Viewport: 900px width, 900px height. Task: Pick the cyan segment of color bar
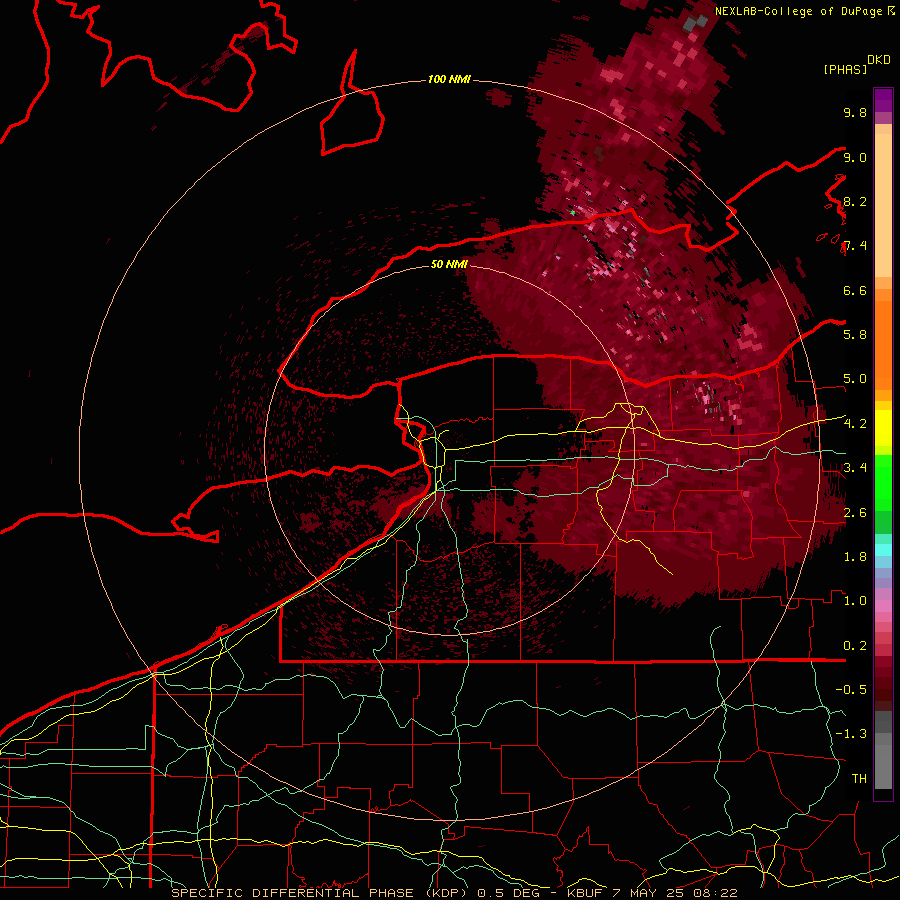point(883,550)
